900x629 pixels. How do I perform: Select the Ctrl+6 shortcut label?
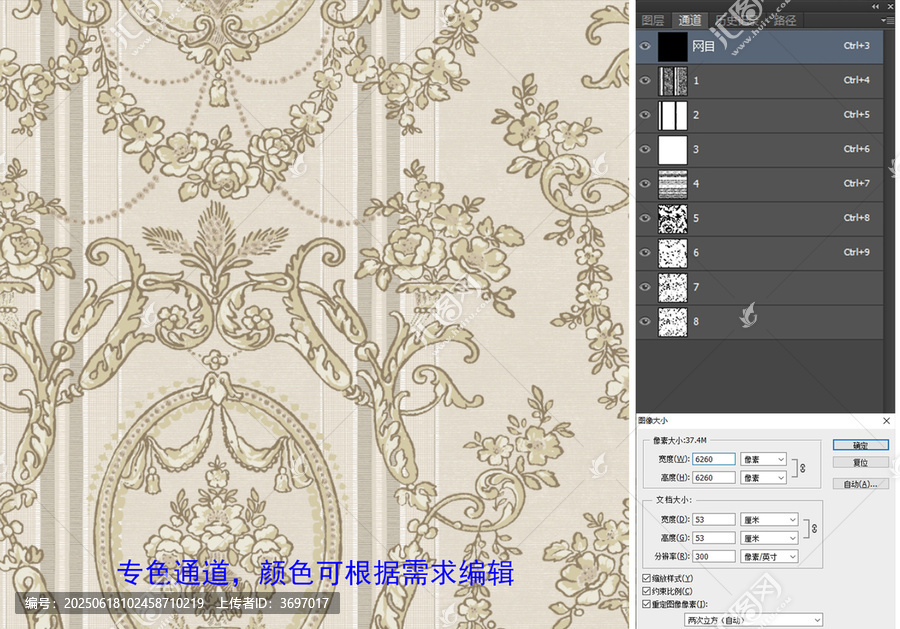(x=856, y=149)
